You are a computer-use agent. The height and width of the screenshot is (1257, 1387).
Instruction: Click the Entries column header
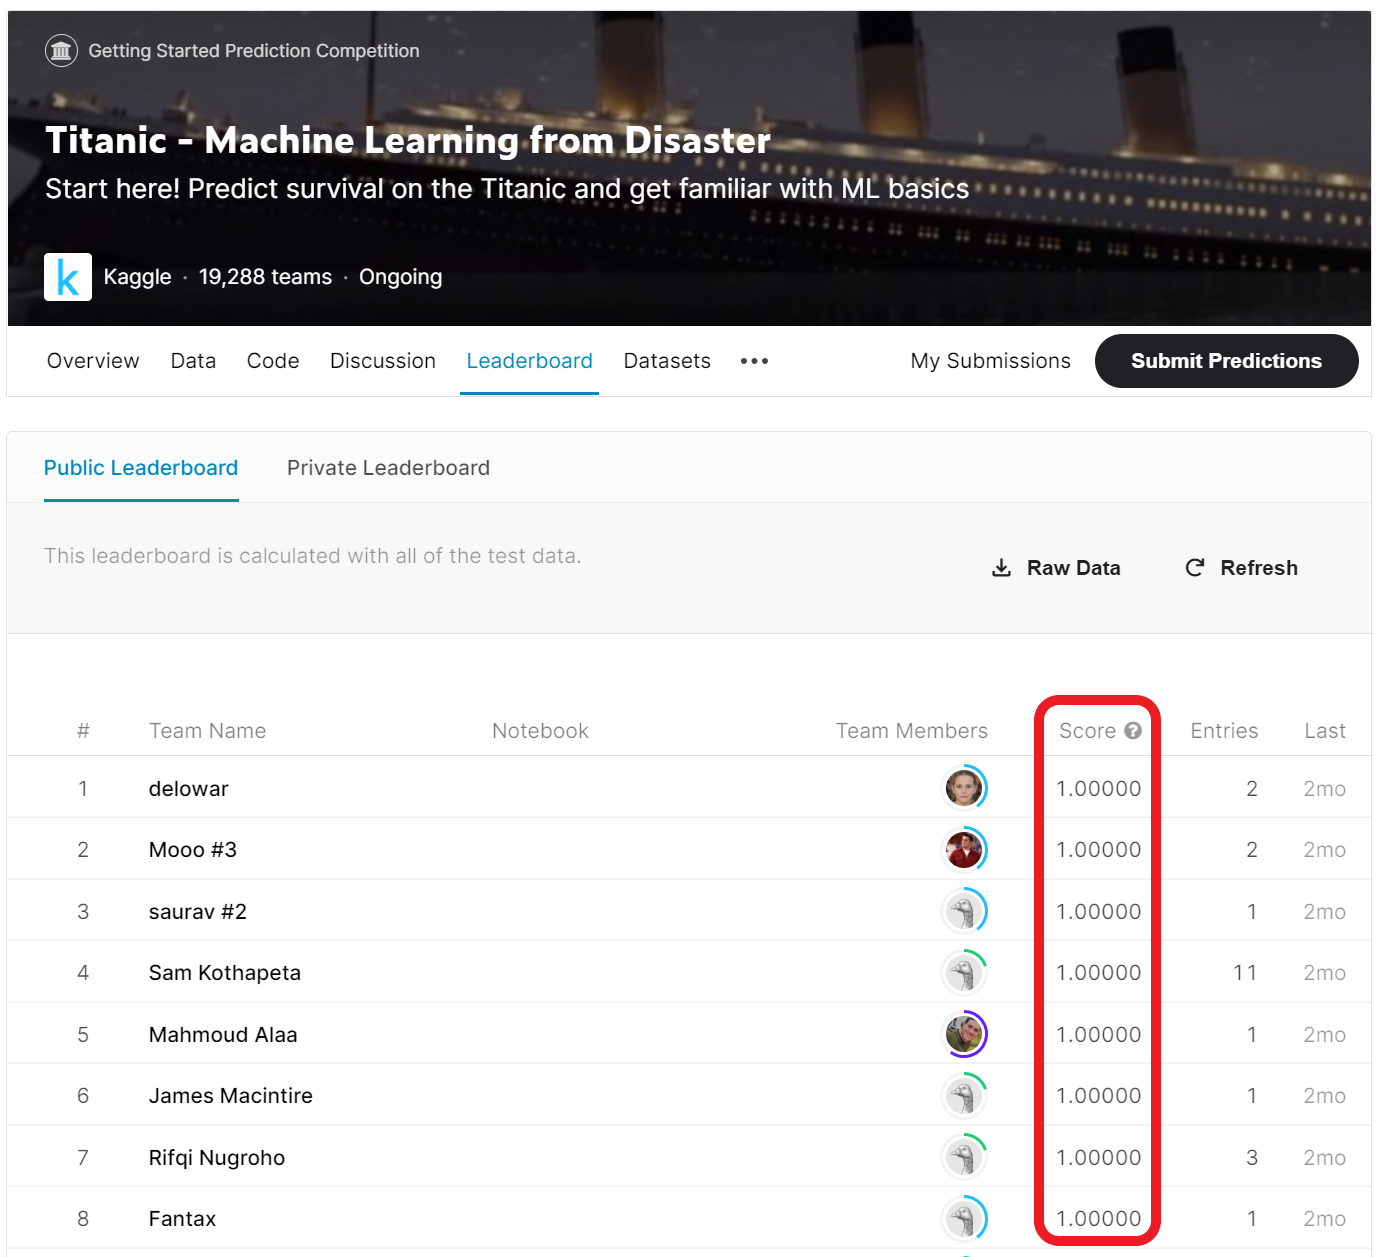[1224, 731]
